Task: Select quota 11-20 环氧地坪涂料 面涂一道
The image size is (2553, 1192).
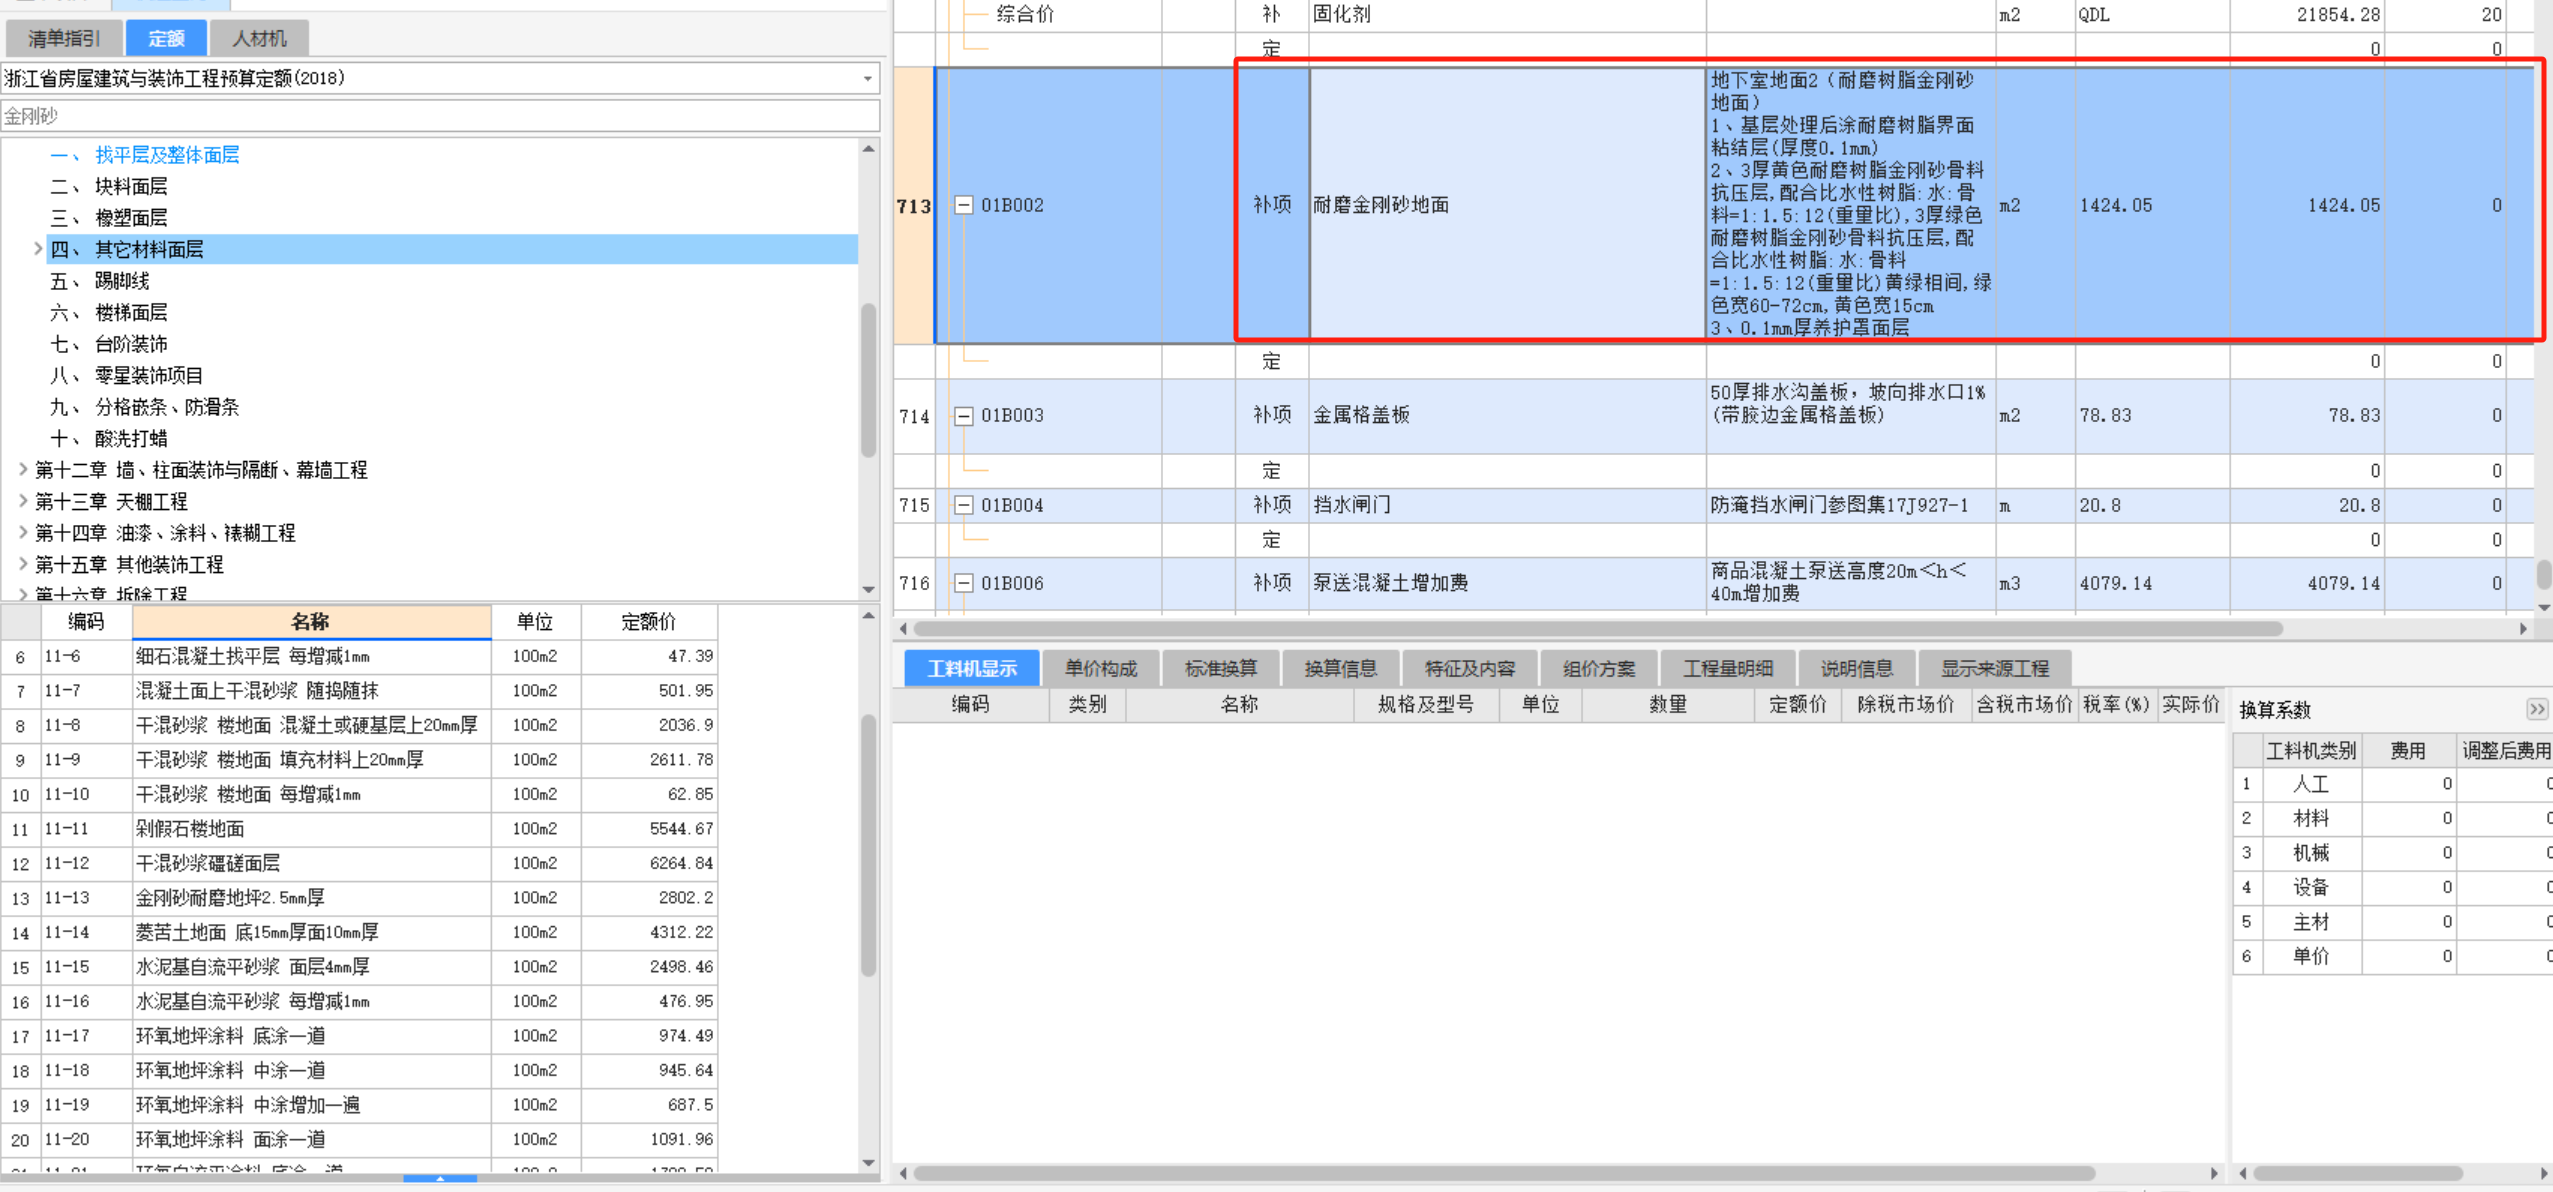Action: 360,1140
